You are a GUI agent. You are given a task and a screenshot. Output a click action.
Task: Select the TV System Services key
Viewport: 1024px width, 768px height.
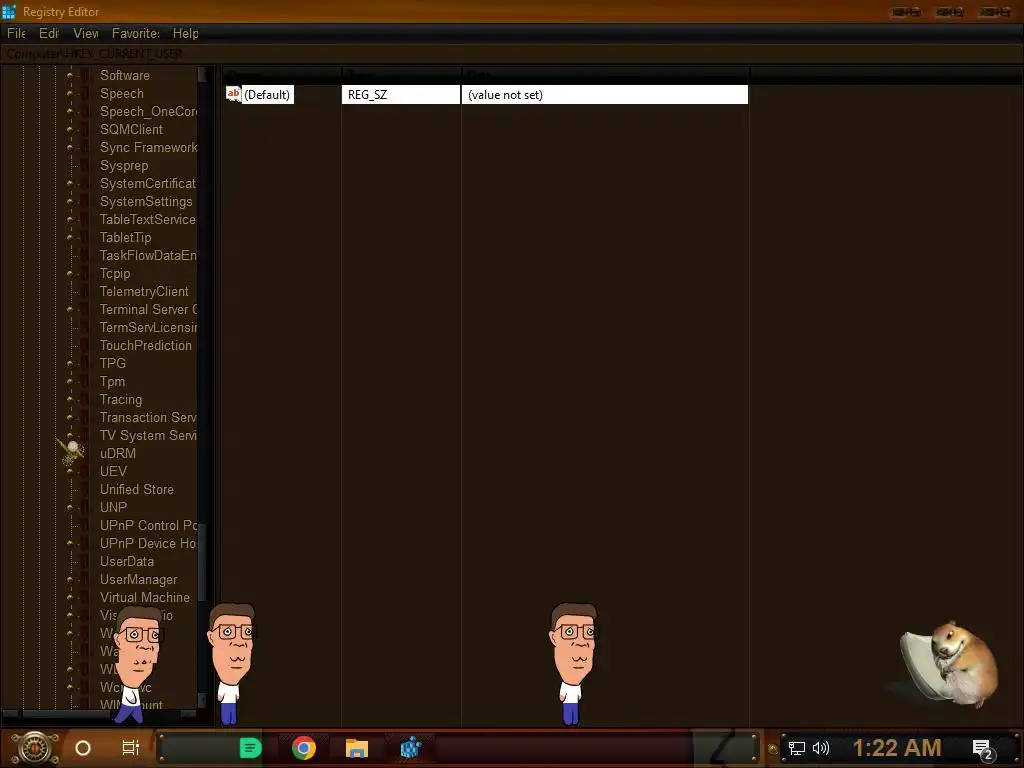148,436
